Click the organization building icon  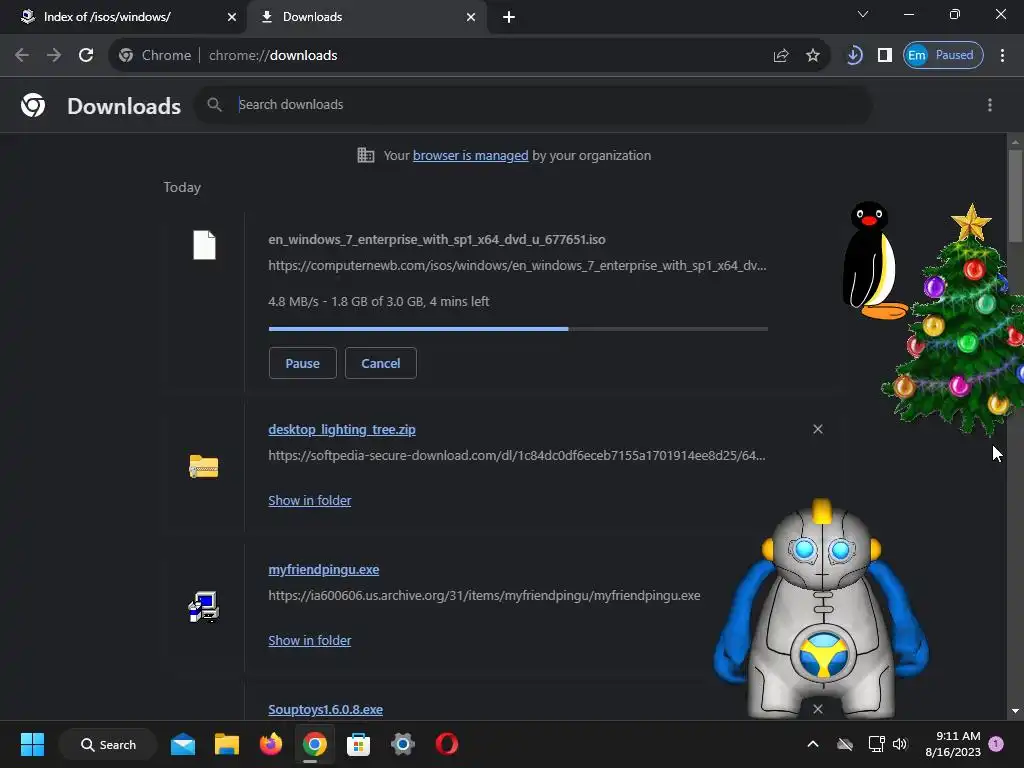tap(366, 155)
